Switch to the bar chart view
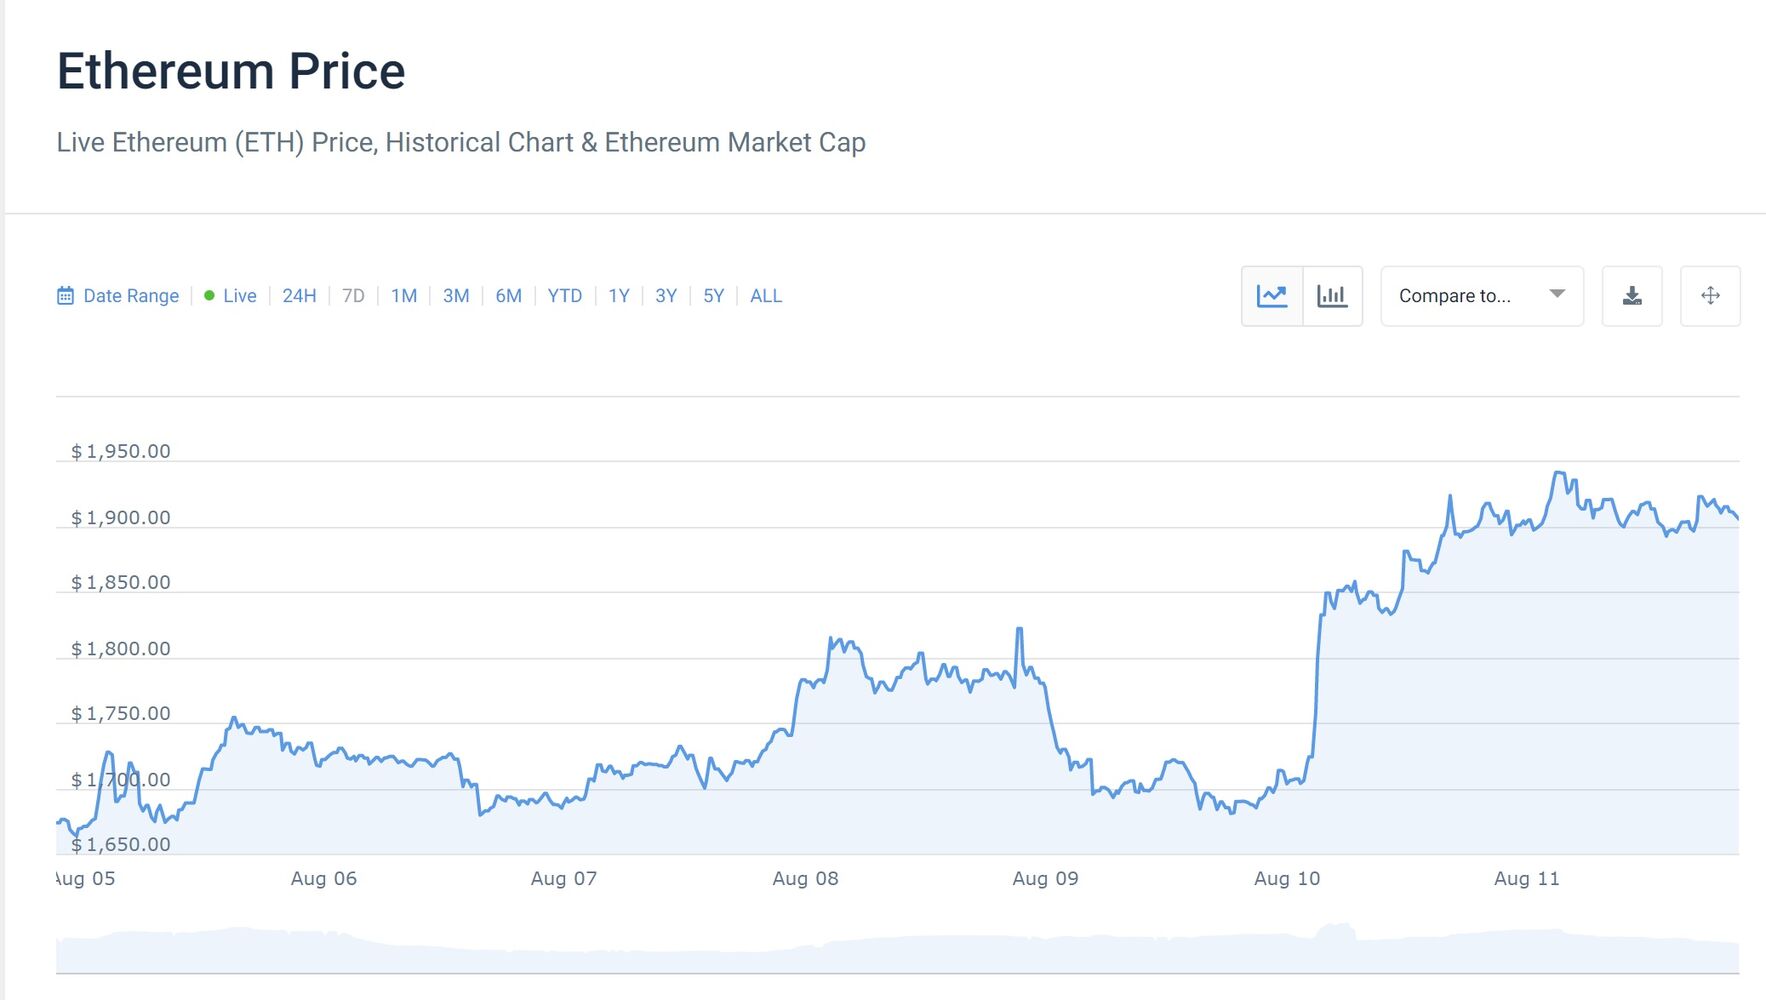The image size is (1766, 1000). pos(1332,296)
